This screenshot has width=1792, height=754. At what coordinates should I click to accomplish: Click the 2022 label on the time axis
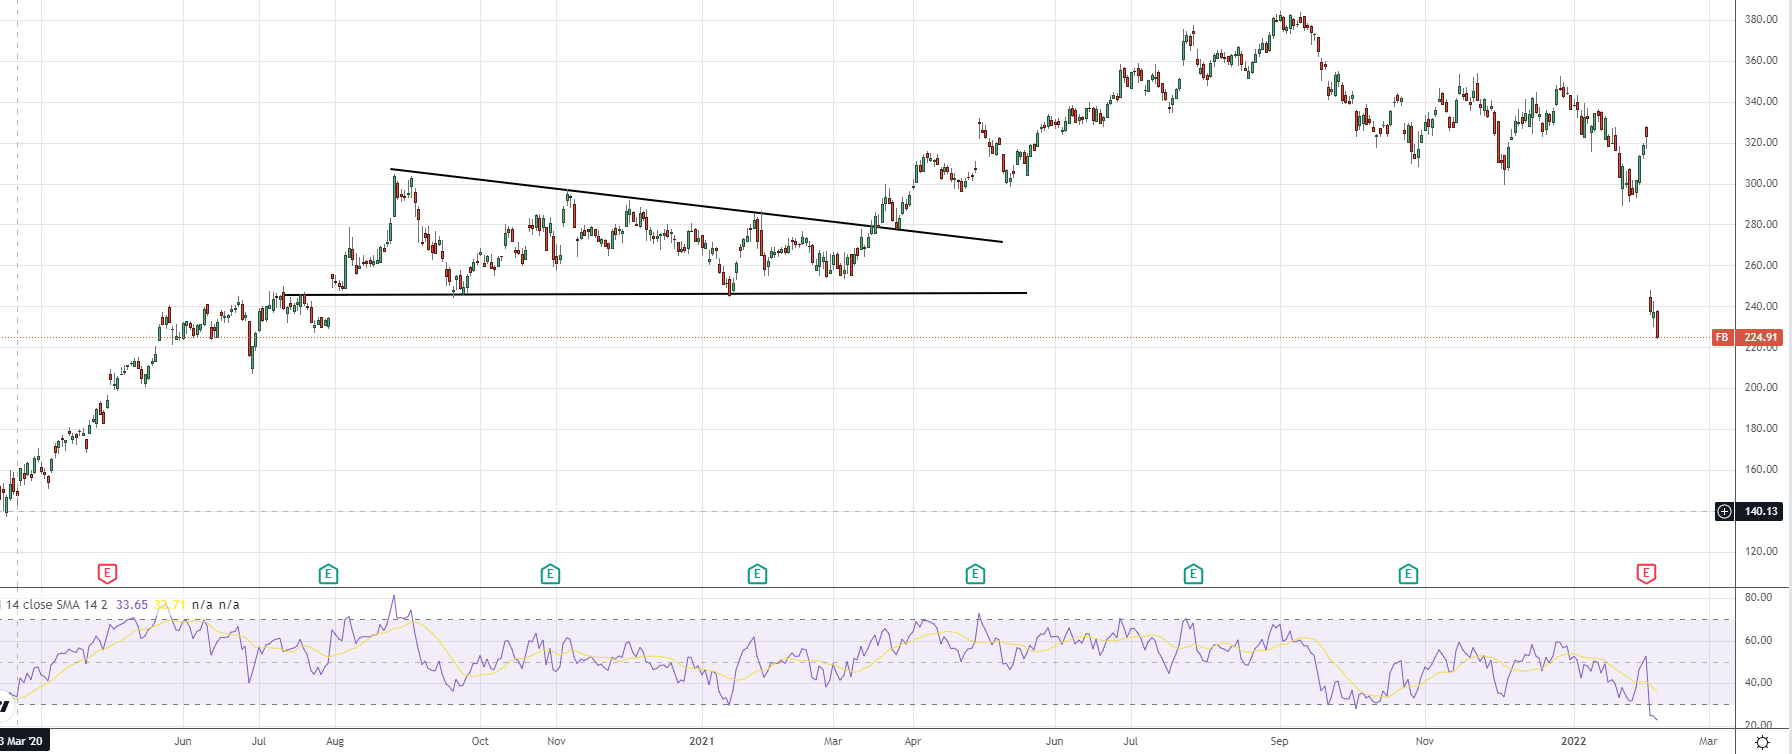tap(1573, 741)
